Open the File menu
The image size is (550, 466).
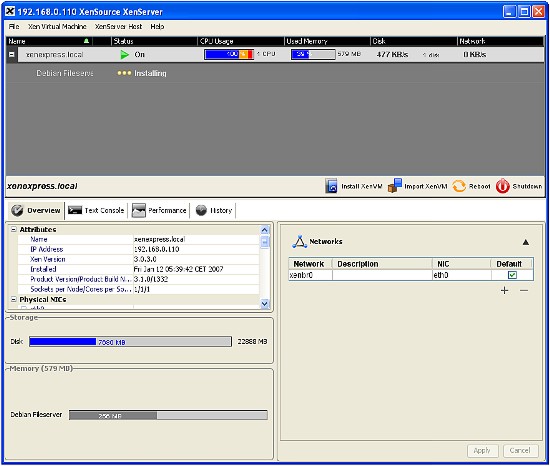[14, 27]
